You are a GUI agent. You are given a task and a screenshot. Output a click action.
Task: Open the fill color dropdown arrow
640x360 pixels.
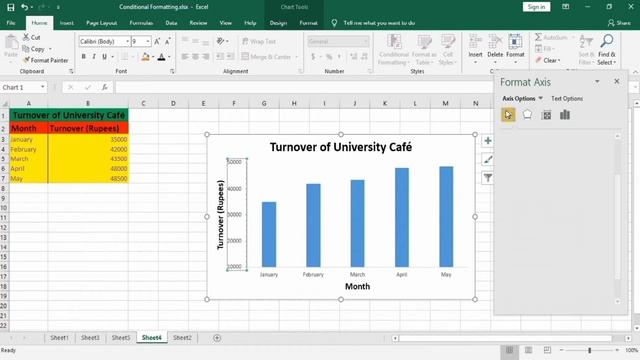153,57
